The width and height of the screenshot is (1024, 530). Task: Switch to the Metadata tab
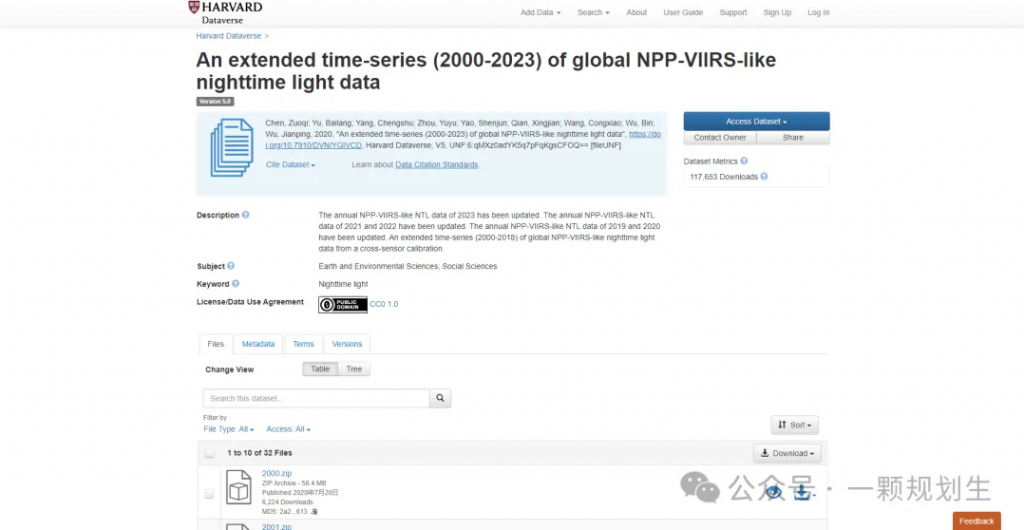(x=258, y=344)
